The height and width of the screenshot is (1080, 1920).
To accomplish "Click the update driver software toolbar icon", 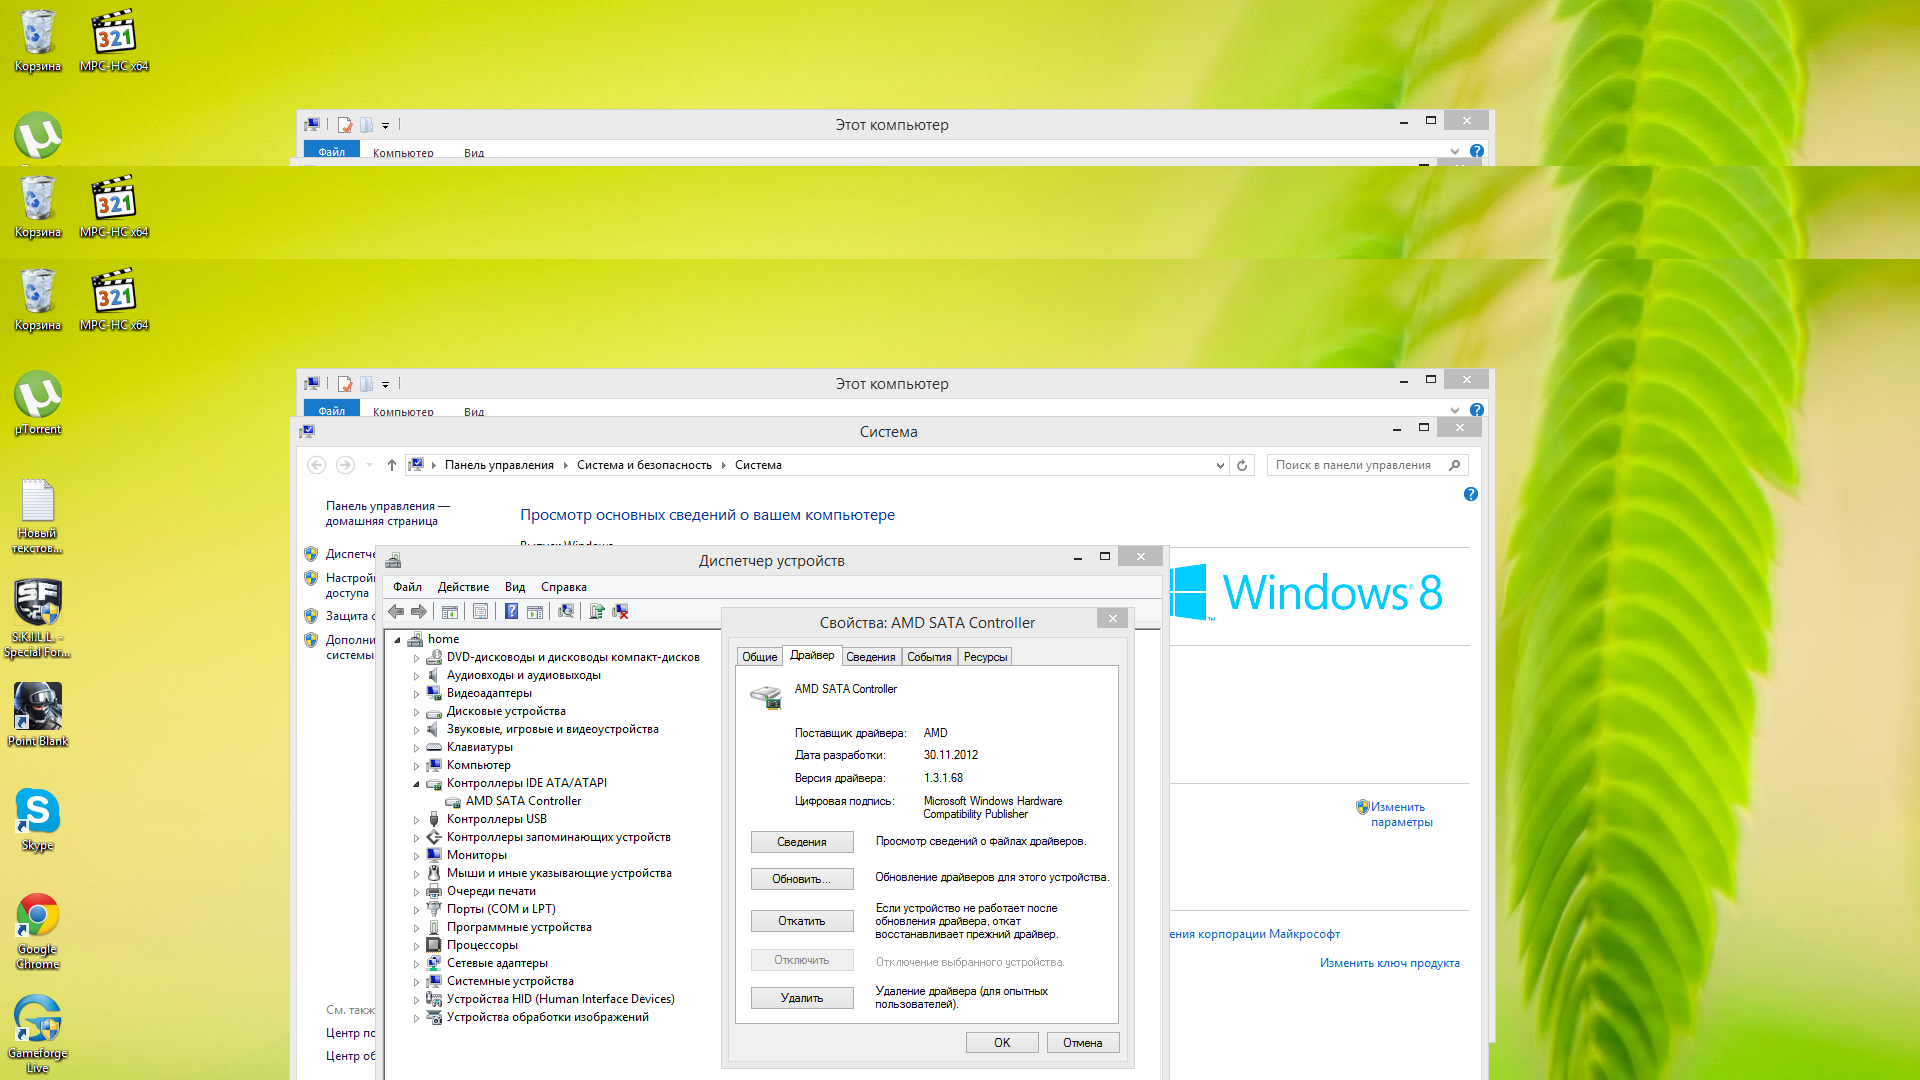I will (596, 611).
